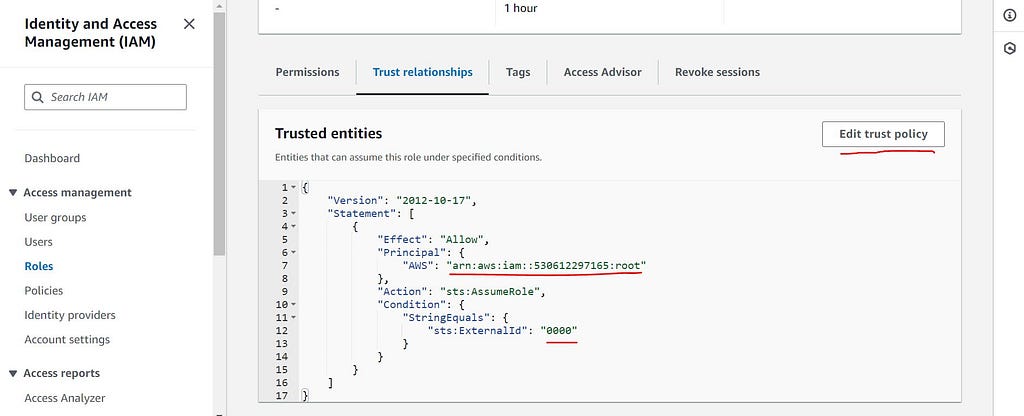
Task: Click the Search IAM input field
Action: tap(105, 97)
